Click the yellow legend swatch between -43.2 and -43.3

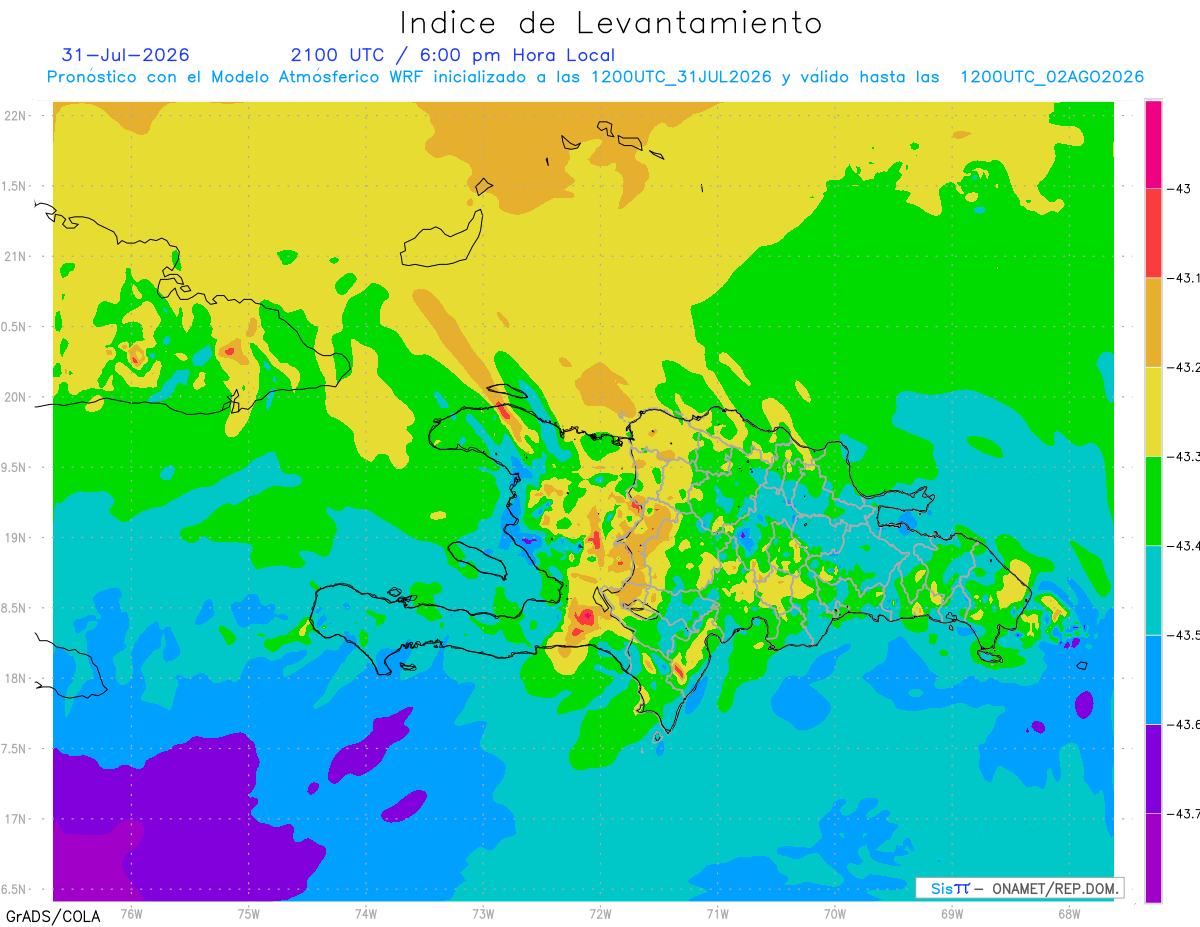point(1153,411)
